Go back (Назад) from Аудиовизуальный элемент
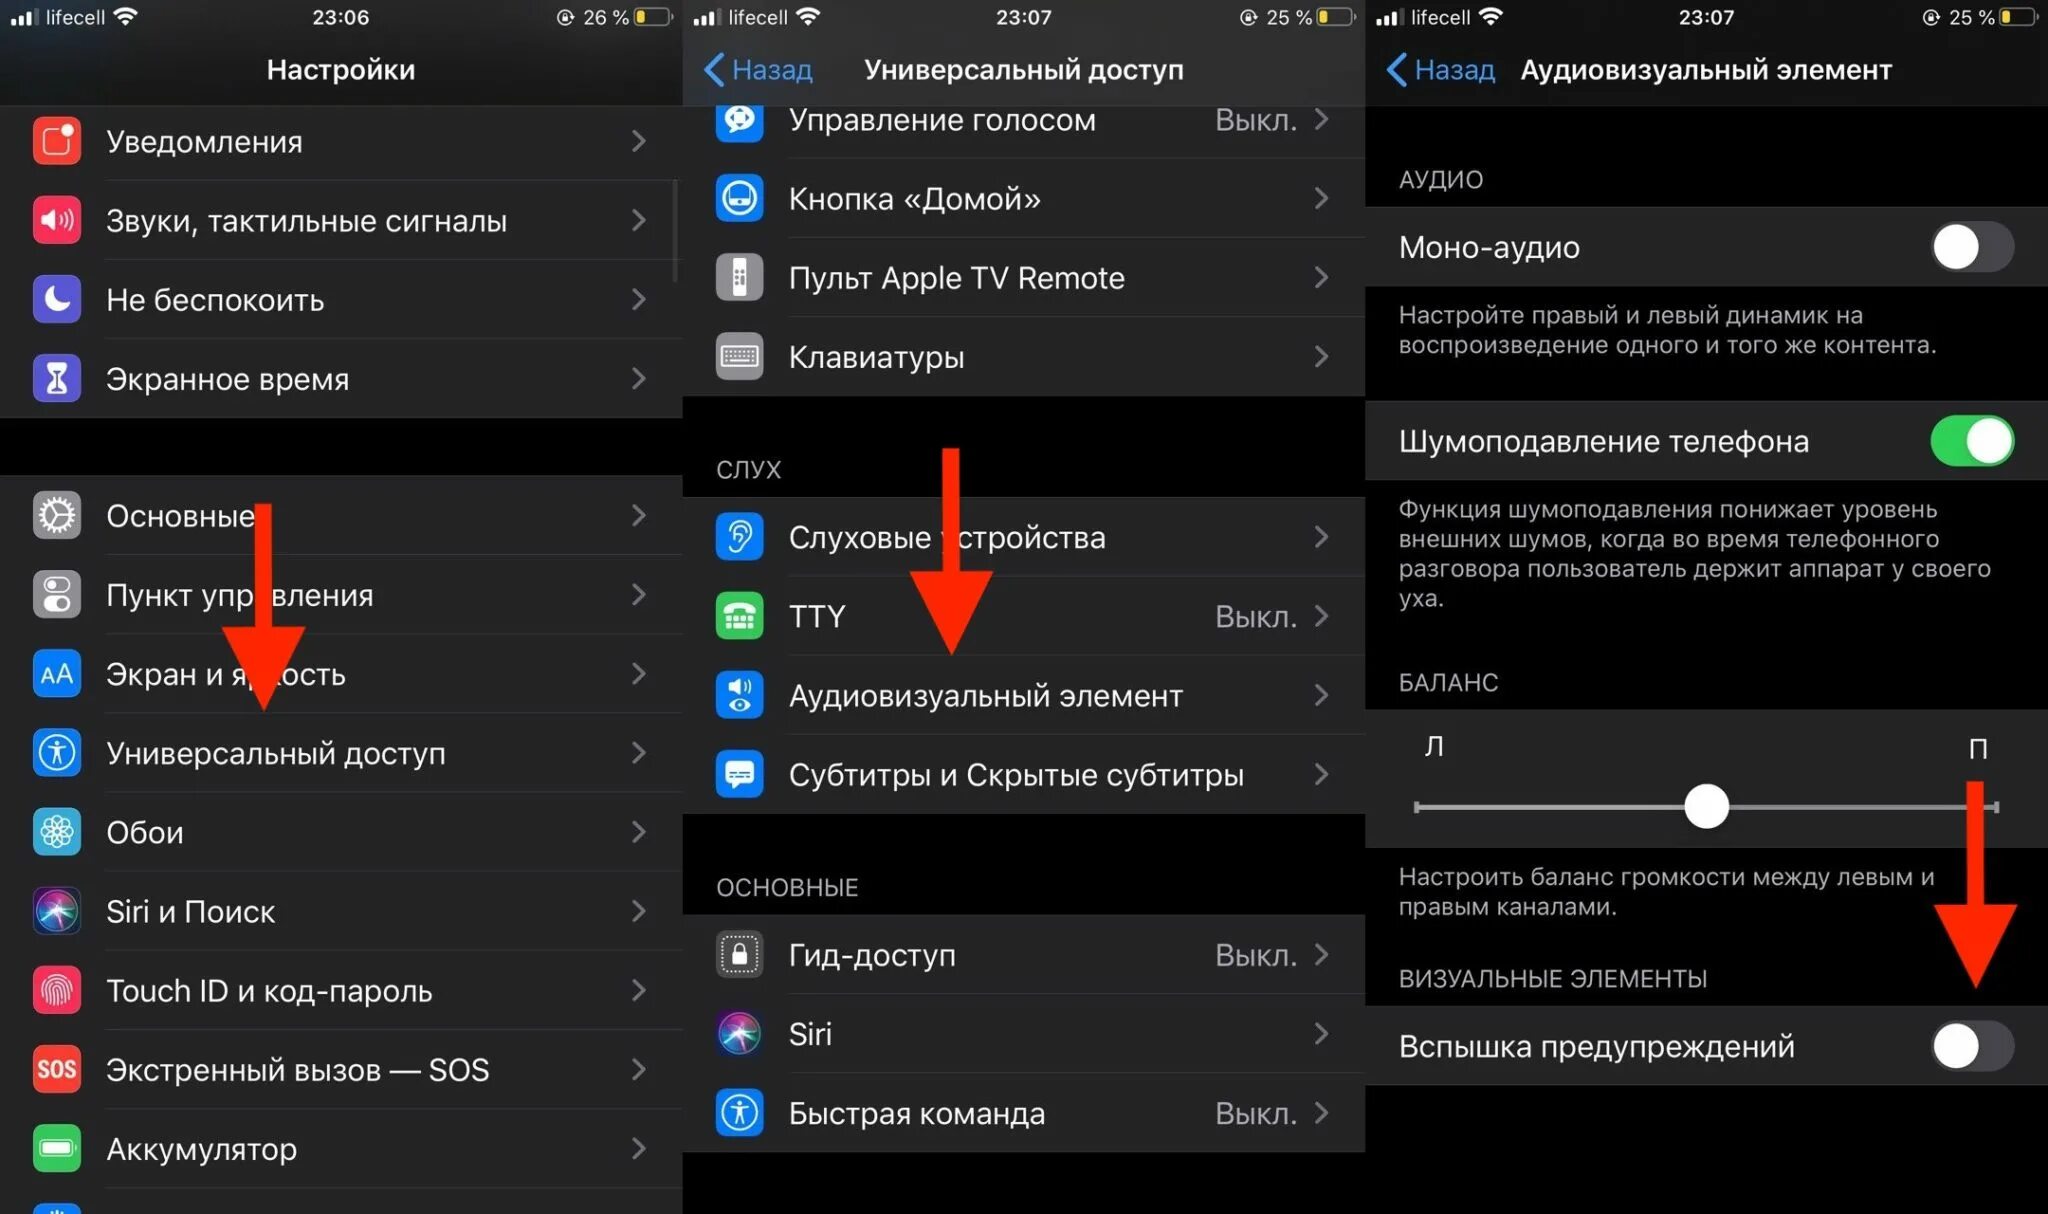Screen dimensions: 2048x1214 pos(1440,70)
